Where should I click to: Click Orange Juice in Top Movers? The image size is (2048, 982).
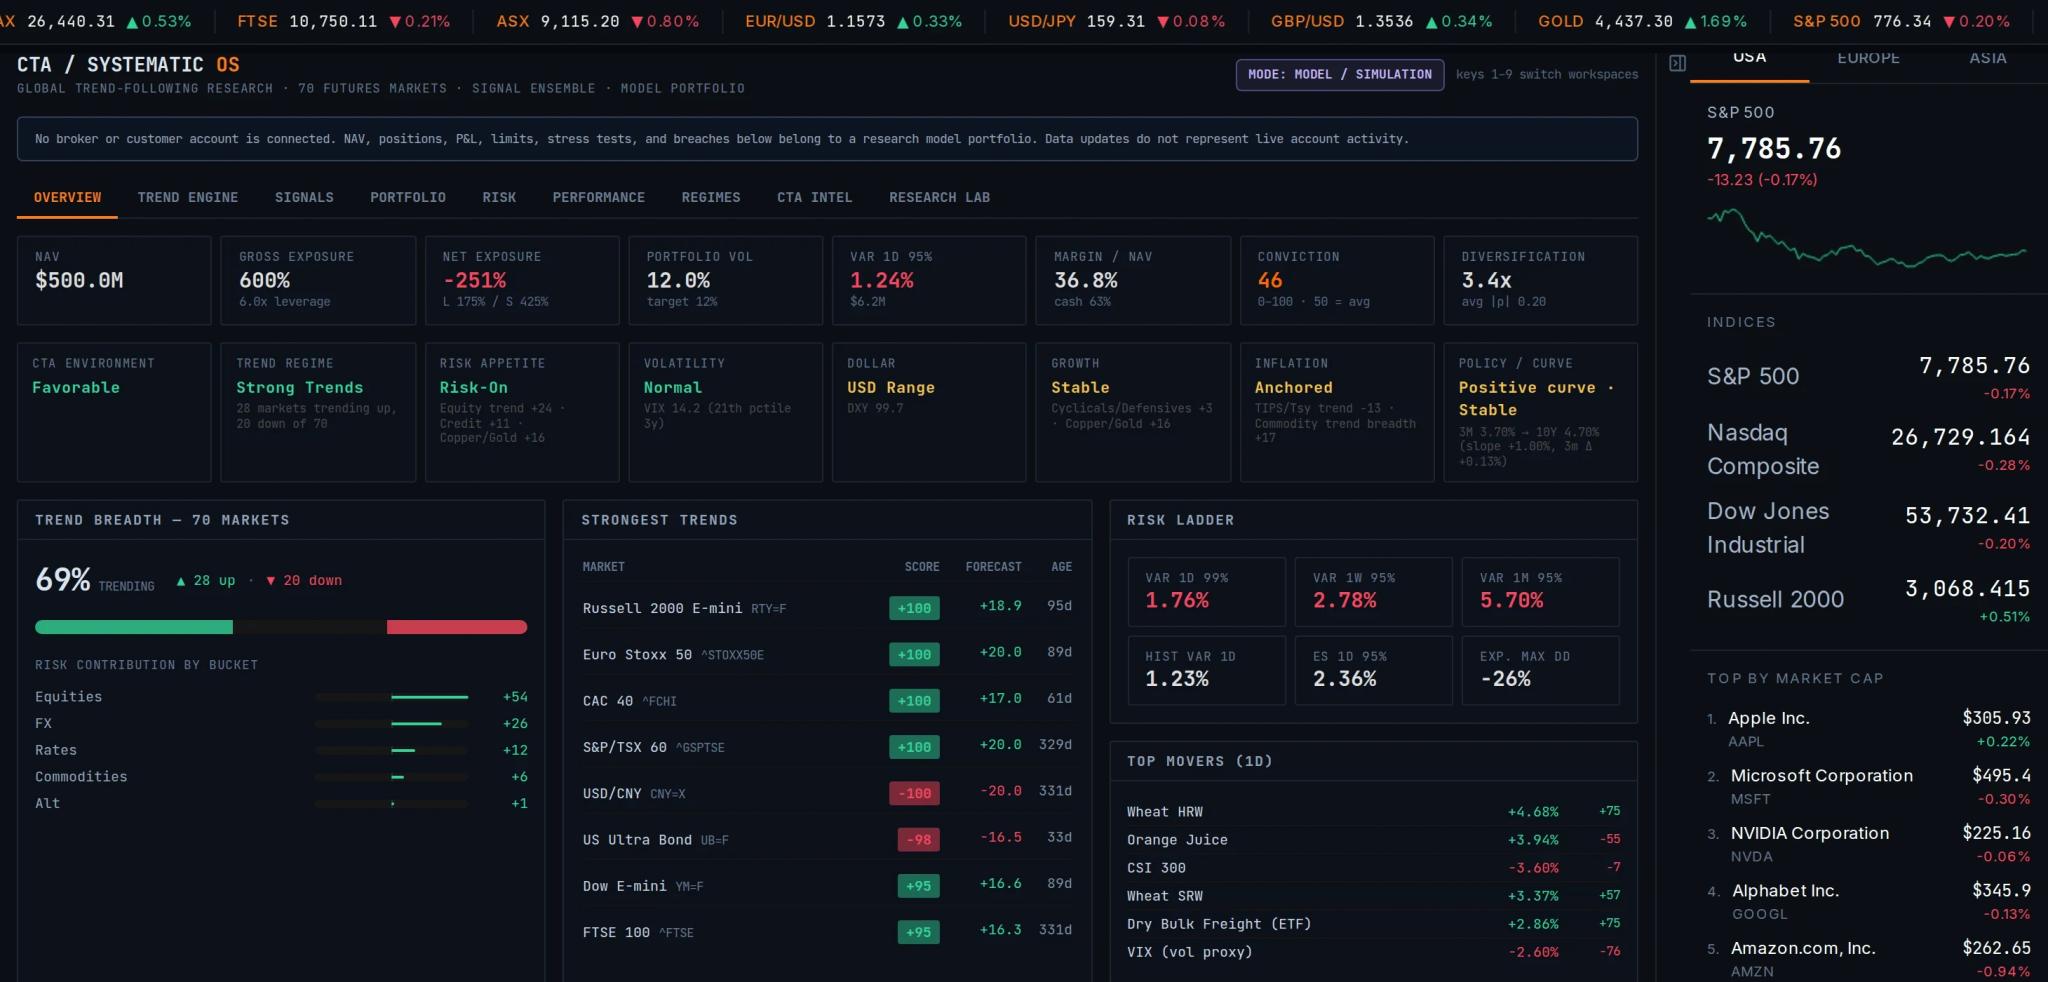(x=1373, y=839)
